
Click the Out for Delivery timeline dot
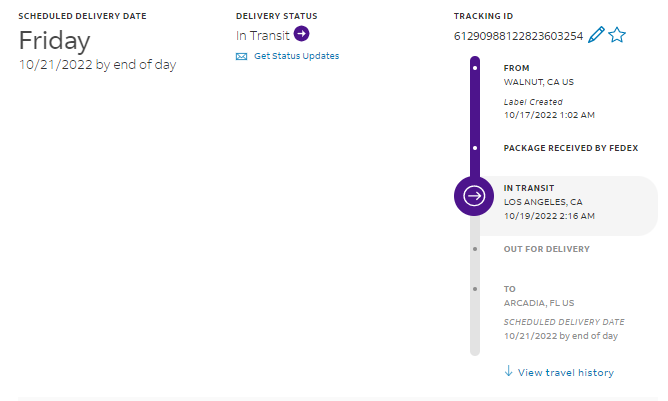tap(475, 249)
